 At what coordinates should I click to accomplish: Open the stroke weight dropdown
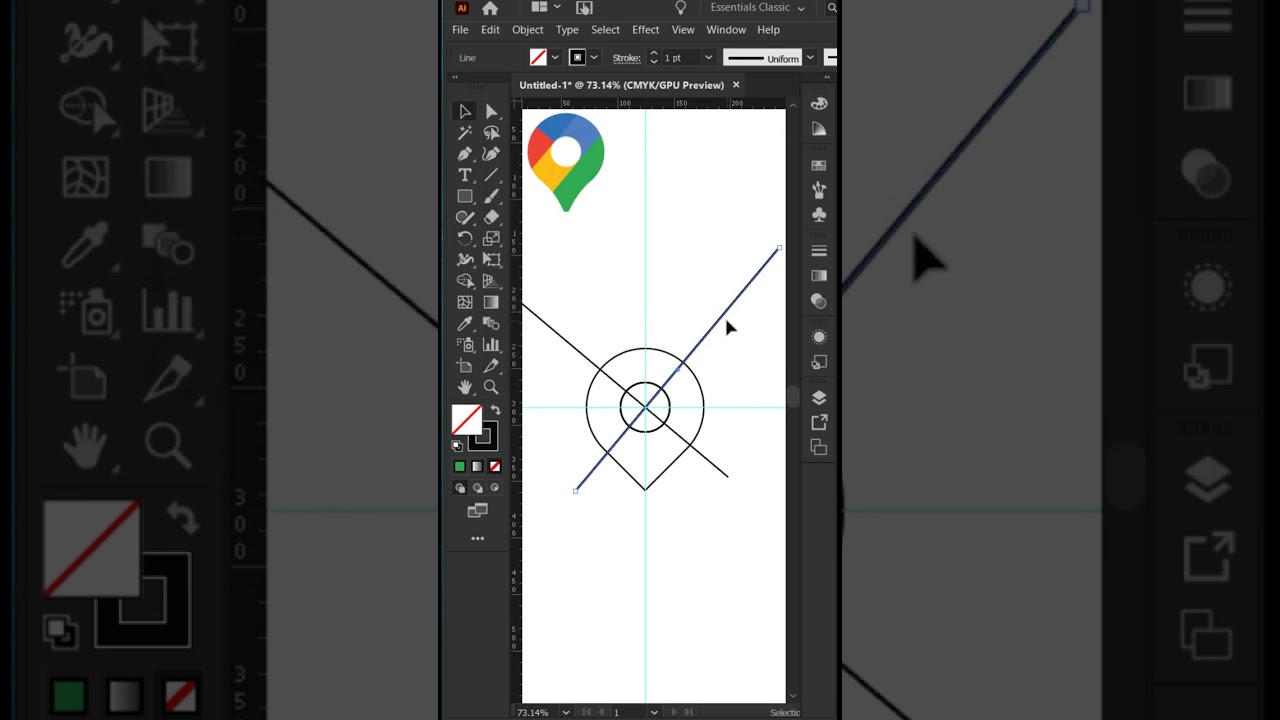click(x=708, y=58)
